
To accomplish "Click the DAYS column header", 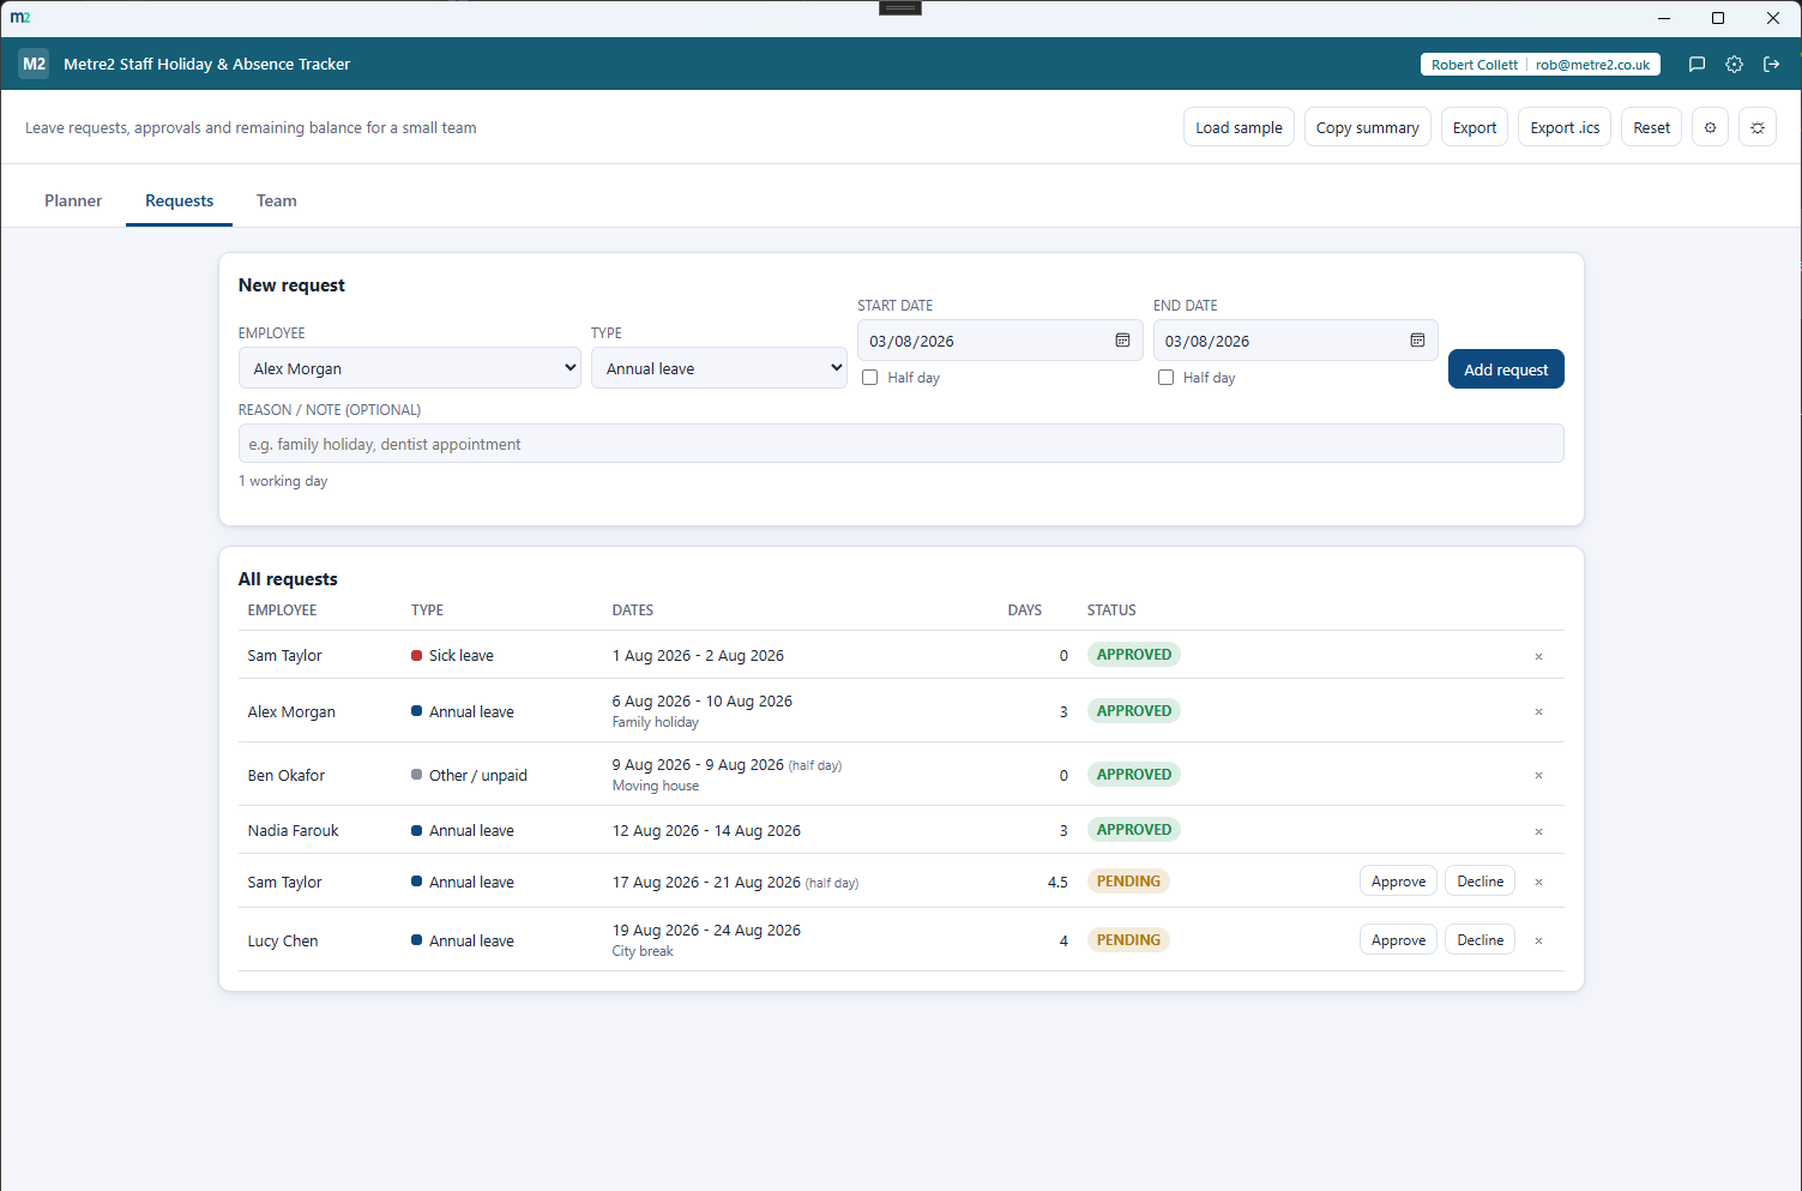I will point(1024,610).
